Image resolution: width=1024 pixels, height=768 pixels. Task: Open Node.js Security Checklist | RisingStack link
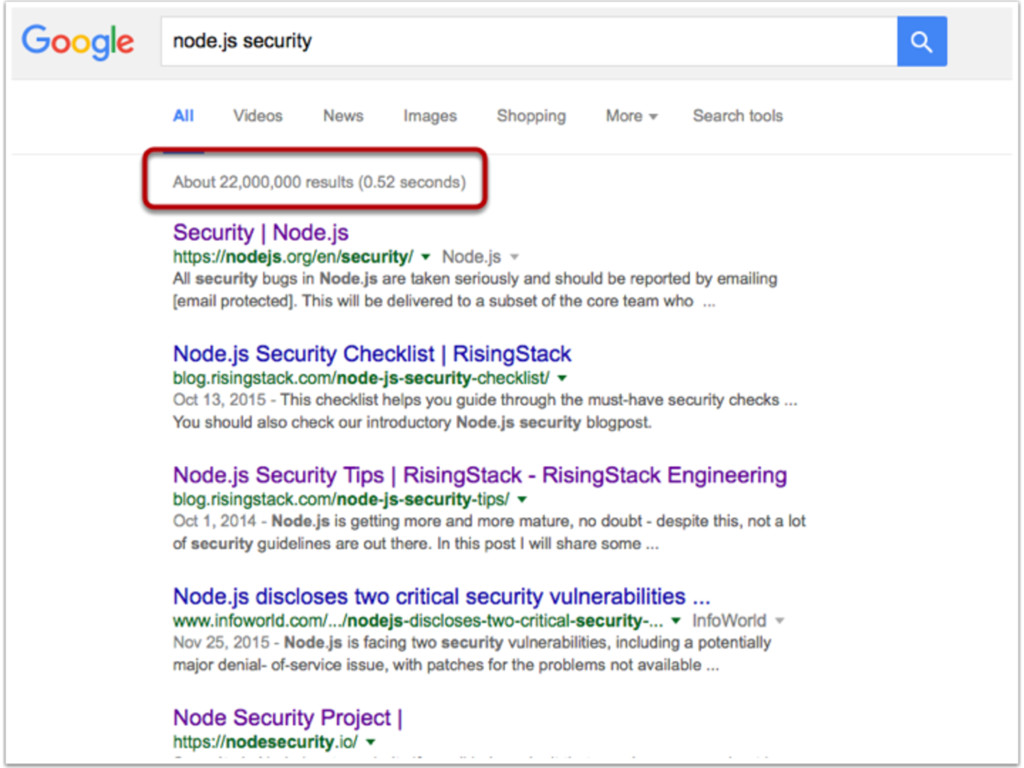click(x=372, y=354)
